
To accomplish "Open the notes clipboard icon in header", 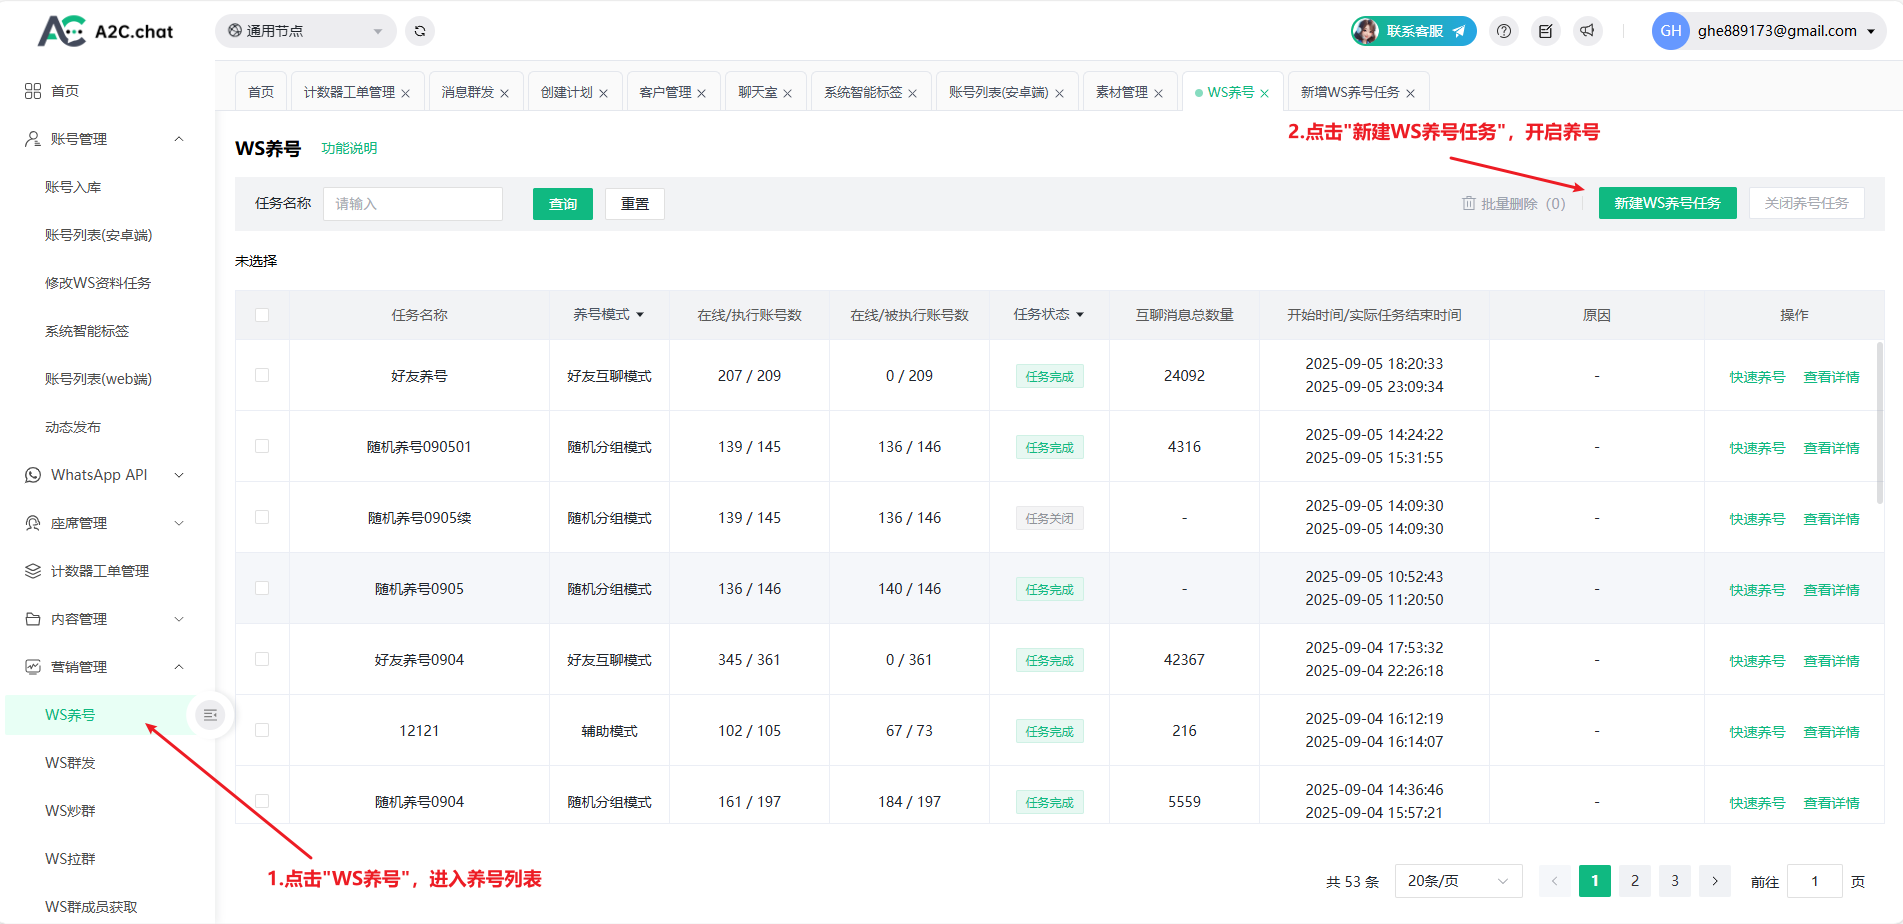I will click(1545, 31).
